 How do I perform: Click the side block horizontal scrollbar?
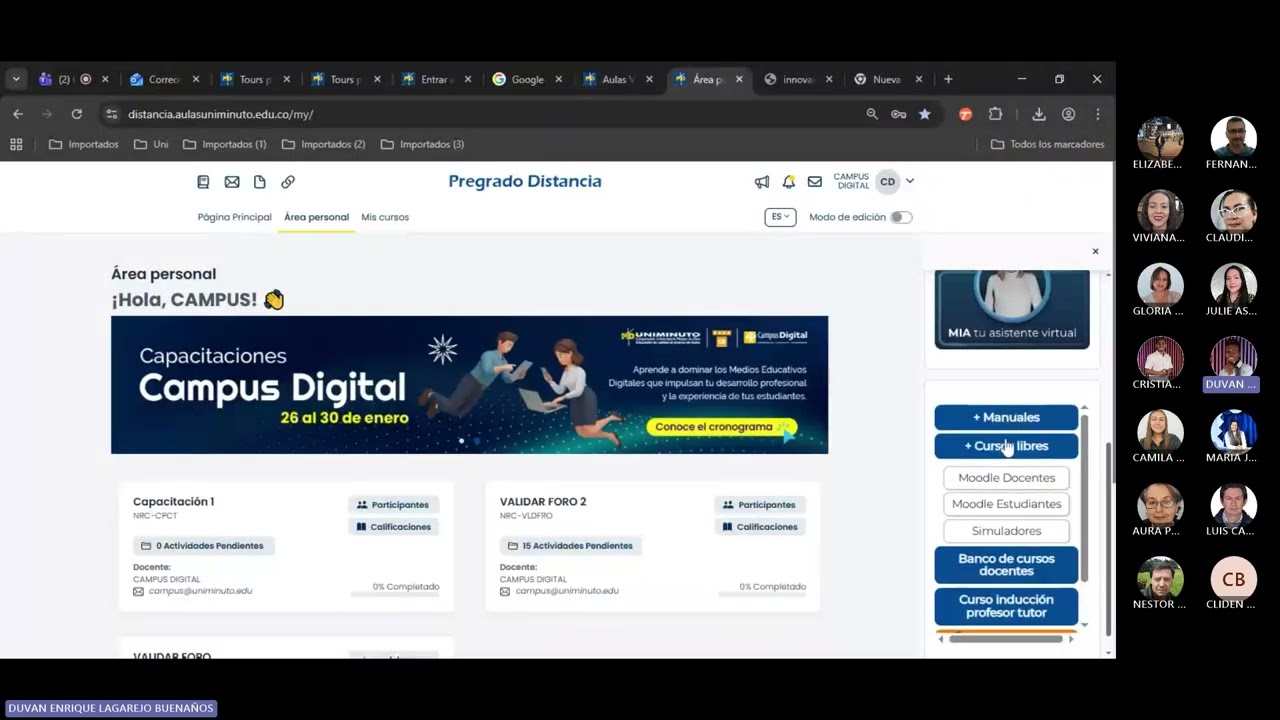coord(1005,639)
